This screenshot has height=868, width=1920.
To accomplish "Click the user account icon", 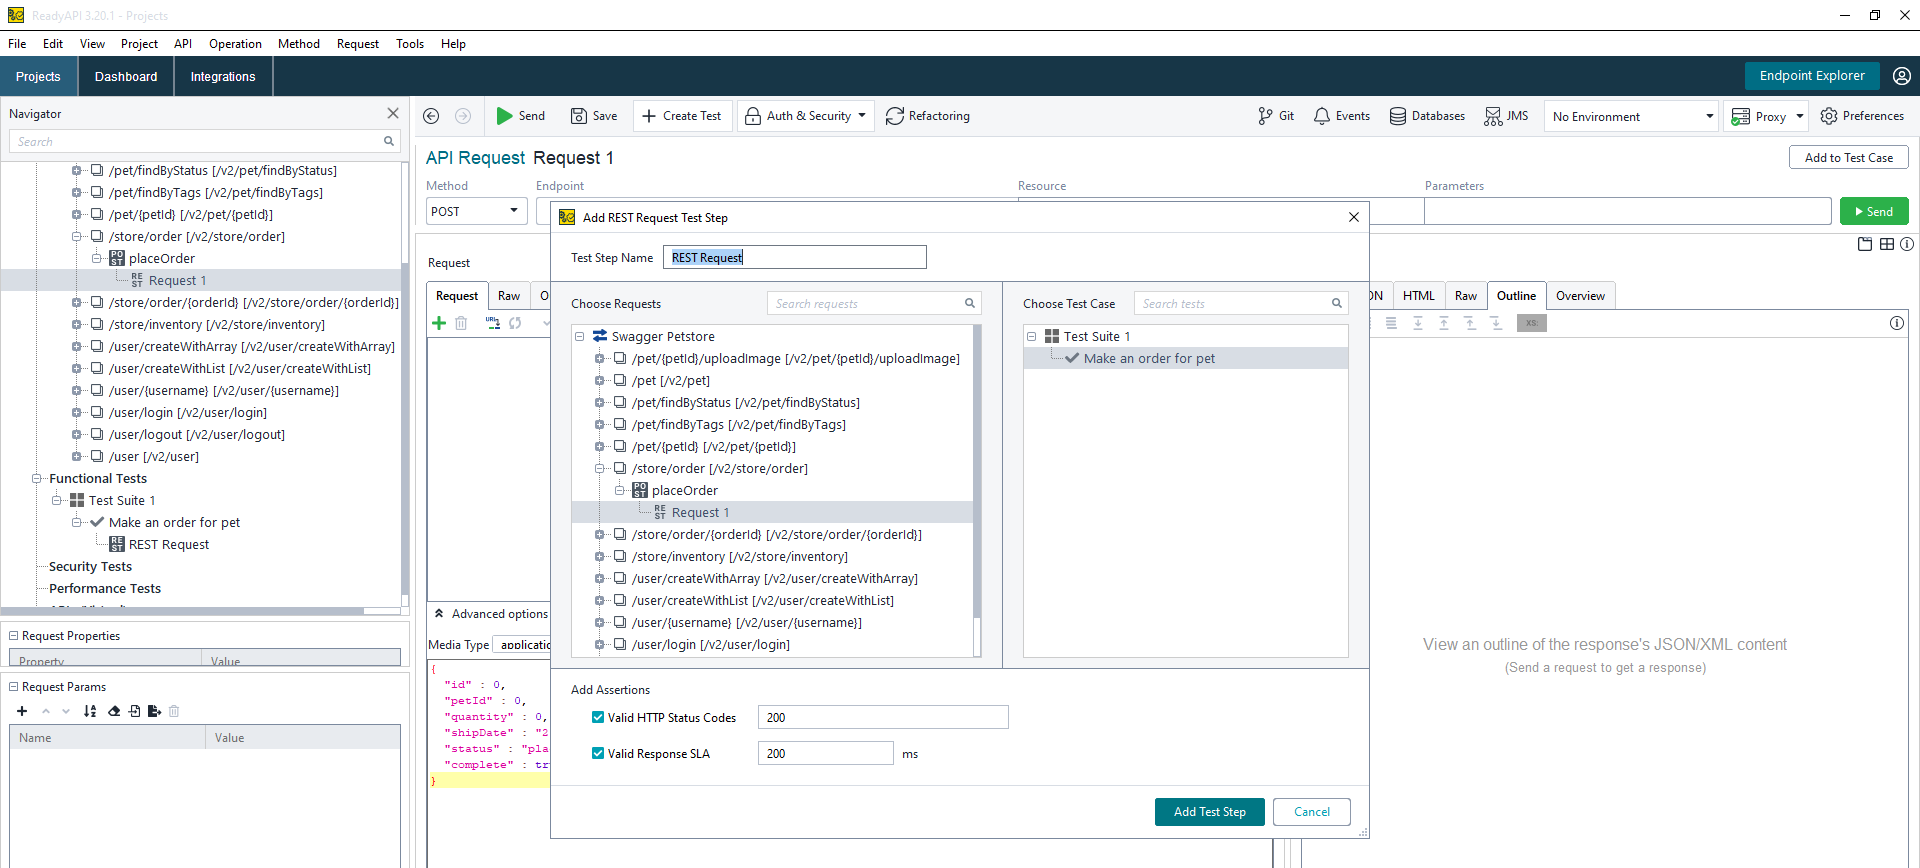I will [x=1902, y=76].
